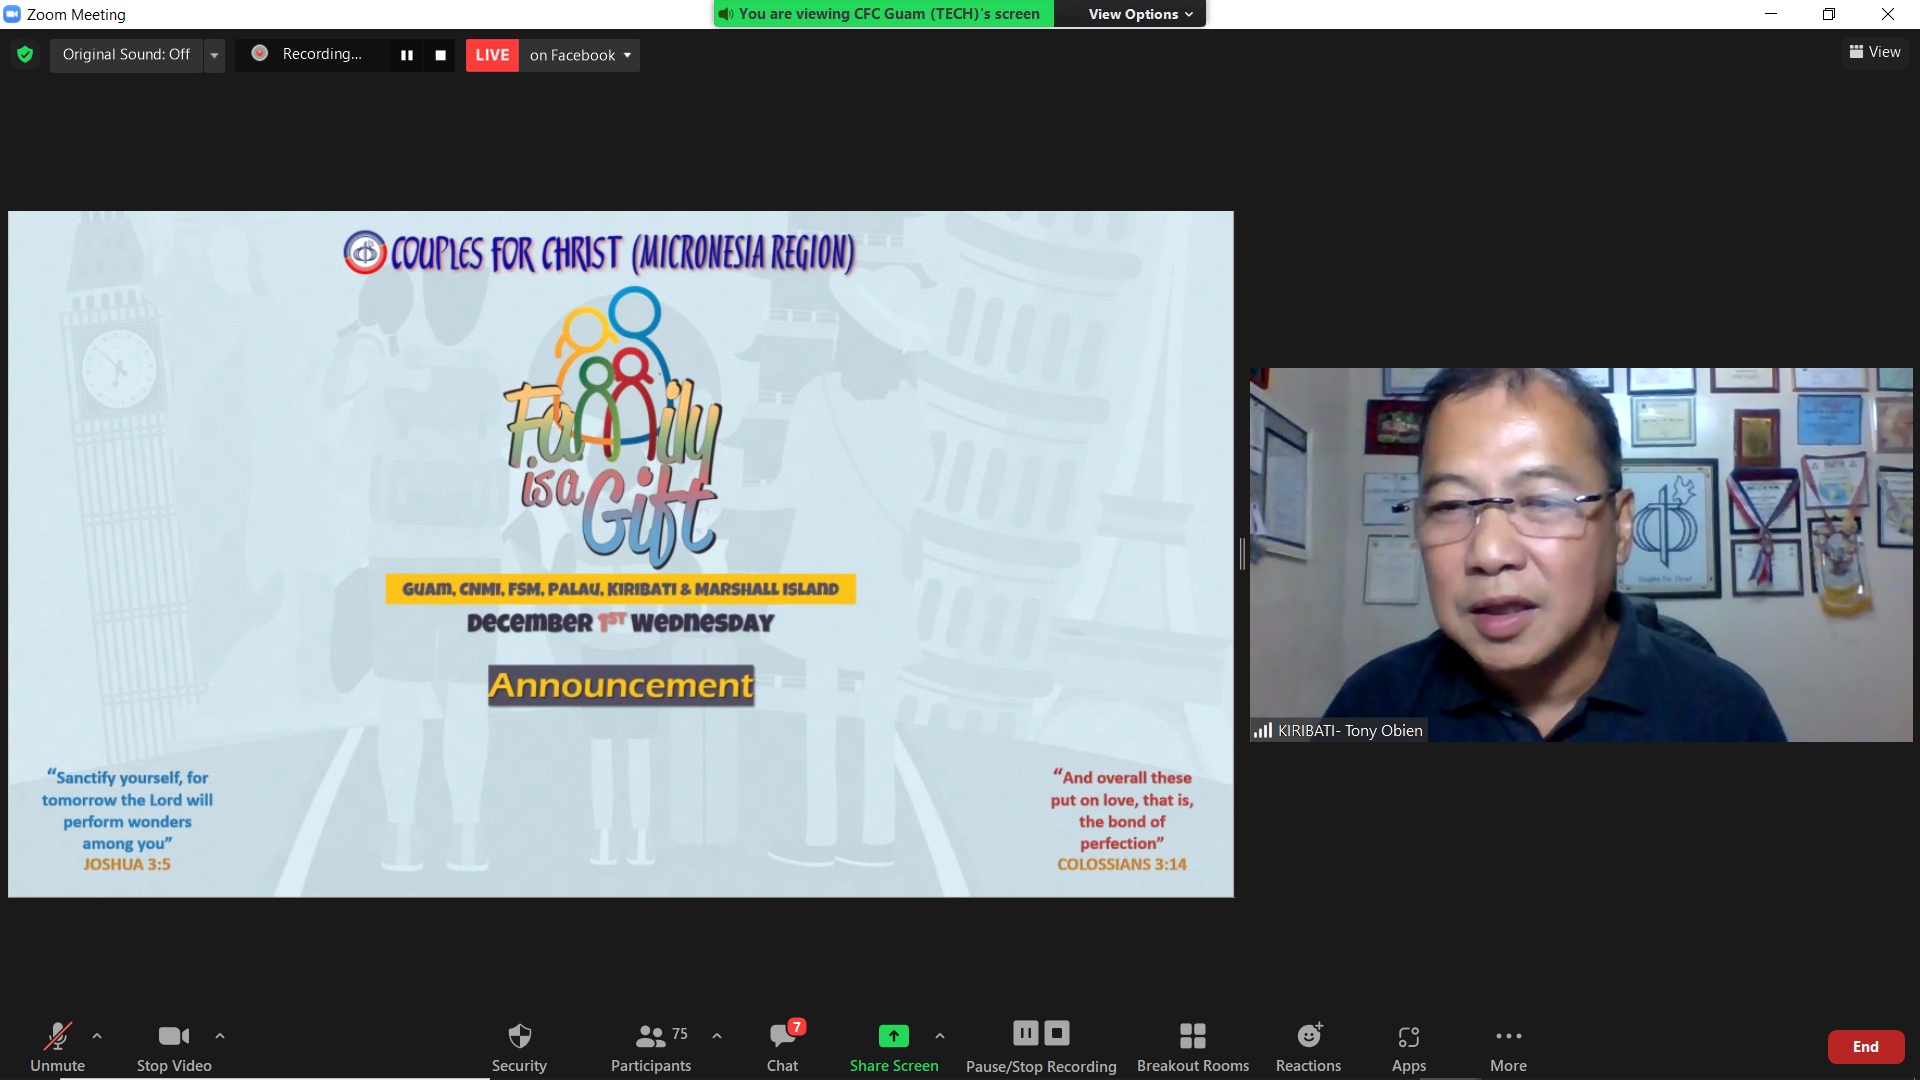Stop recording from the bottom toolbar
Image resolution: width=1920 pixels, height=1080 pixels.
pos(1057,1033)
